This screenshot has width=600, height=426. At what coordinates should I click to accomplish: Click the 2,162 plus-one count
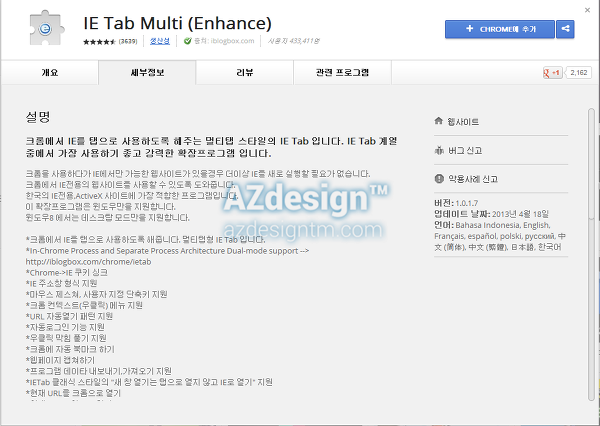pos(579,72)
